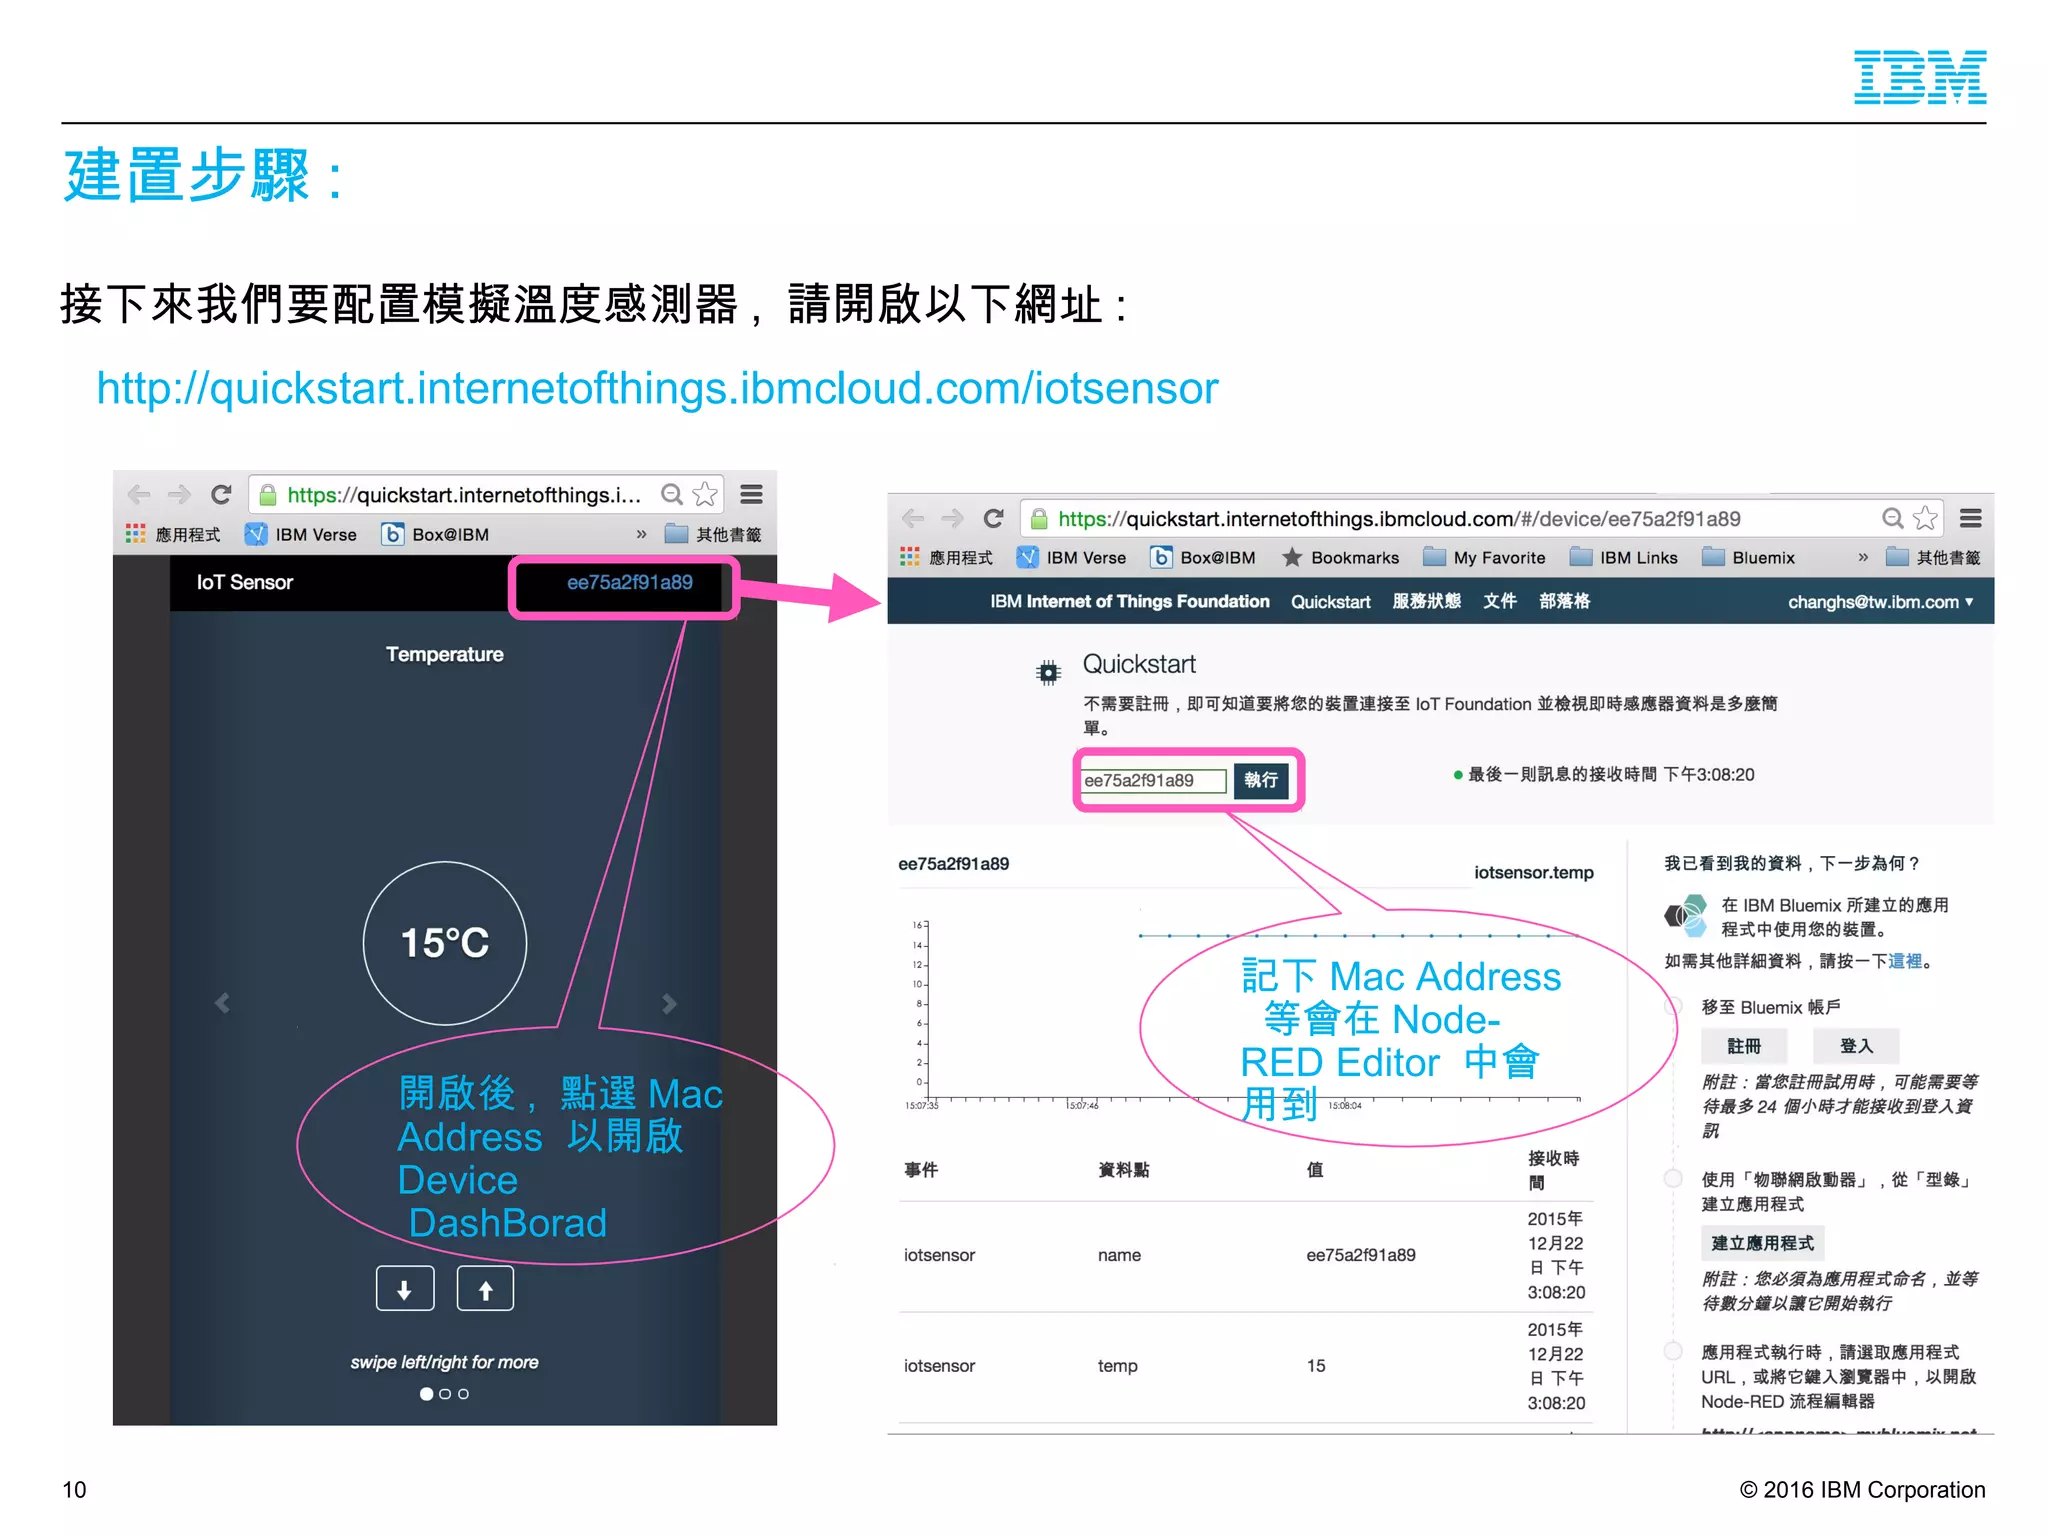Open Bluemix bookmarks folder

tap(1749, 557)
